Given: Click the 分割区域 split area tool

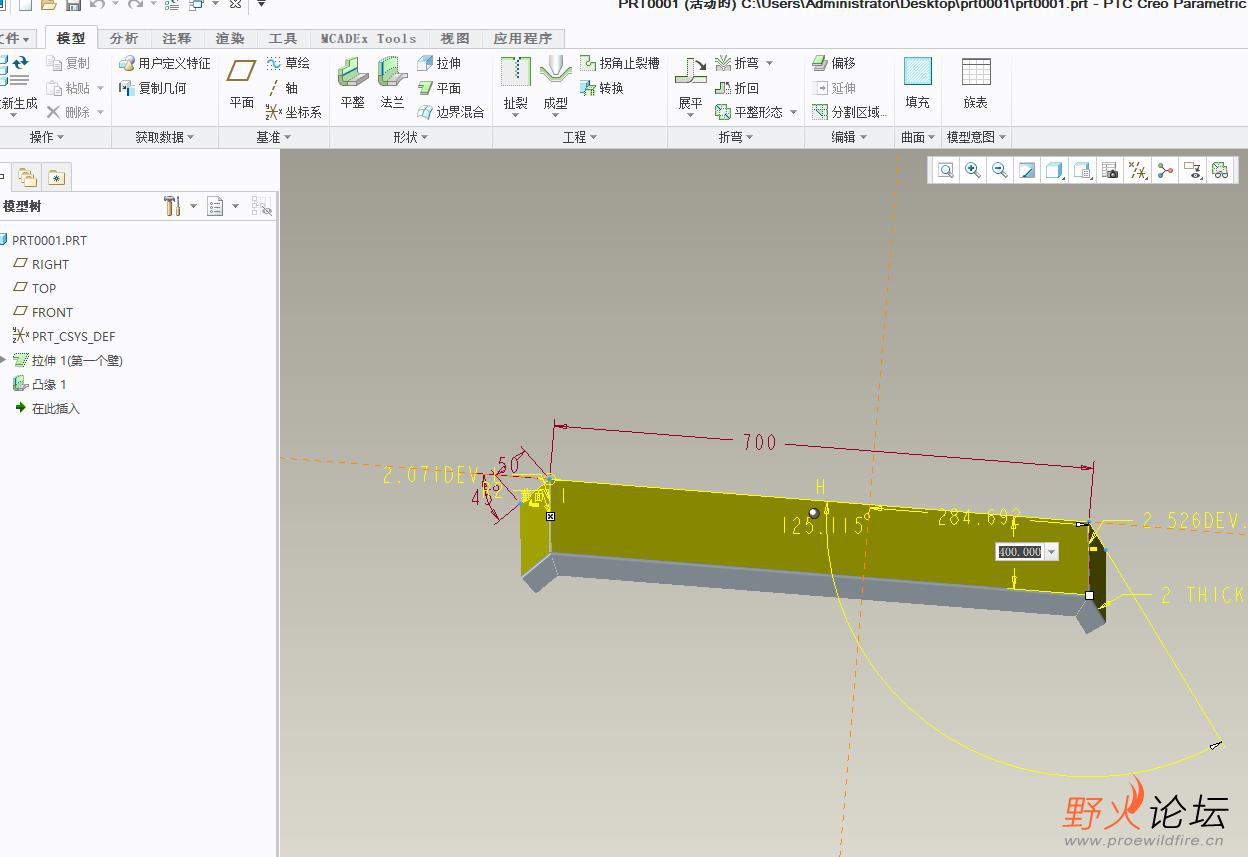Looking at the screenshot, I should coord(849,112).
